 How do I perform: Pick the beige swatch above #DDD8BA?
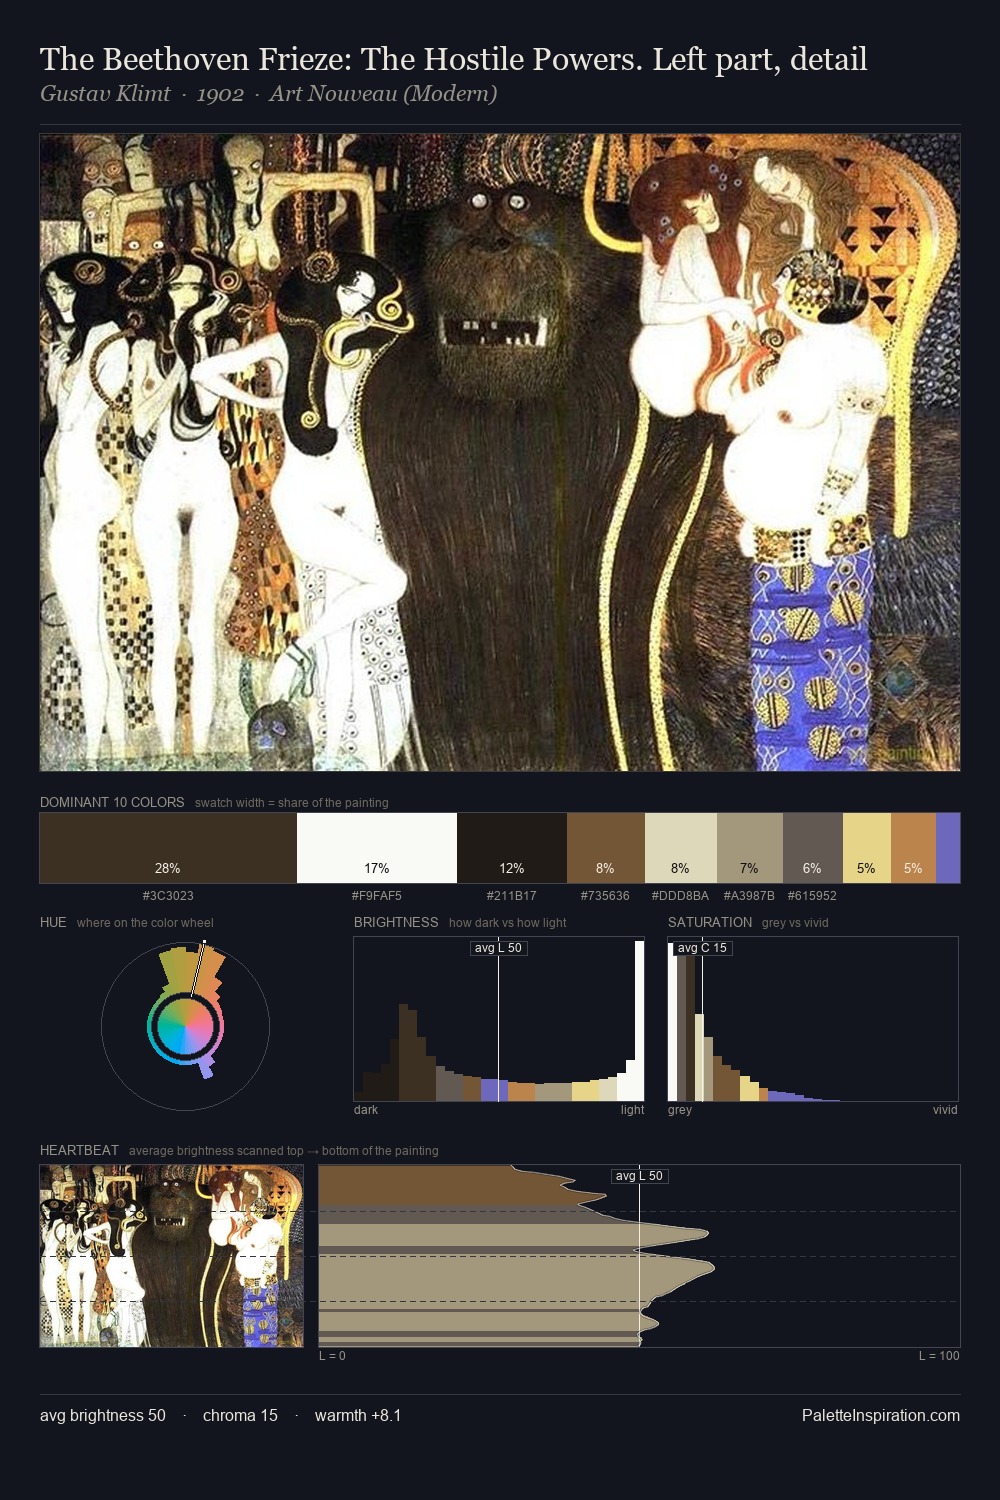point(681,848)
